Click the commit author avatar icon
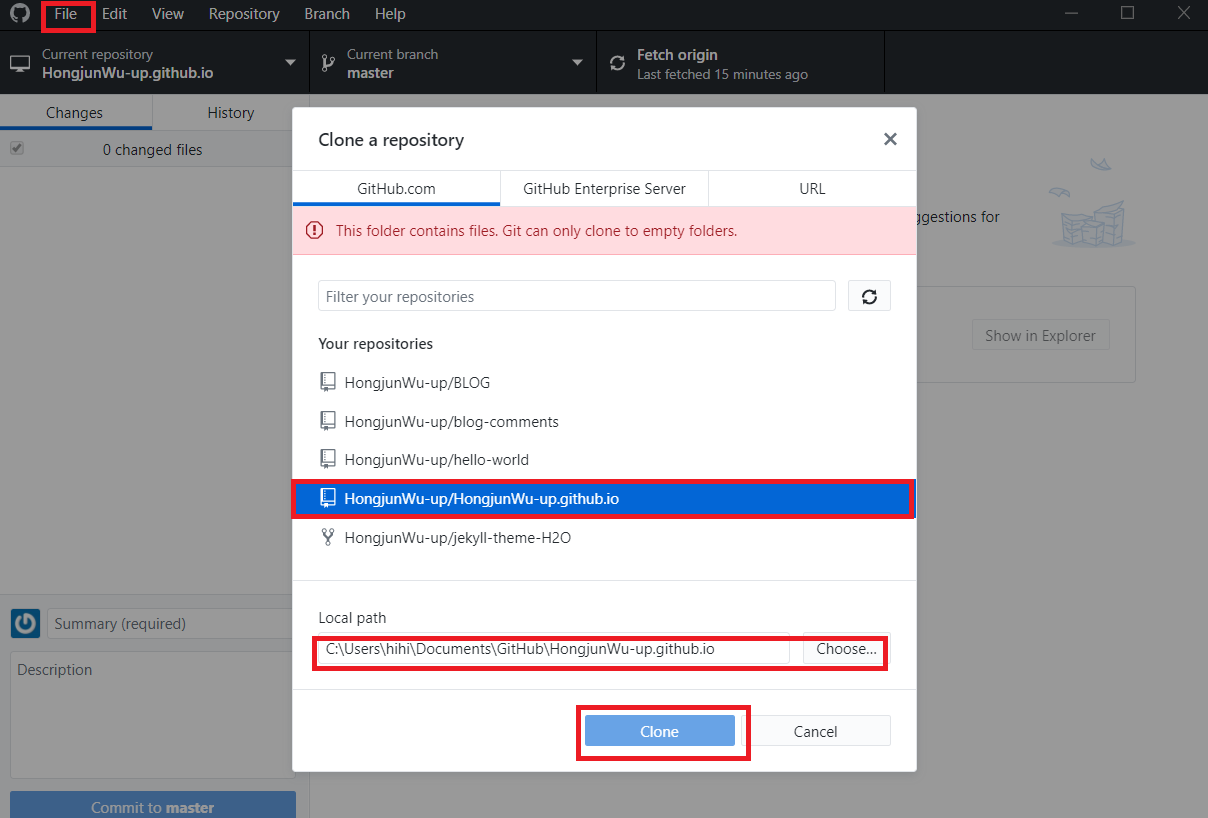1208x818 pixels. pos(25,624)
